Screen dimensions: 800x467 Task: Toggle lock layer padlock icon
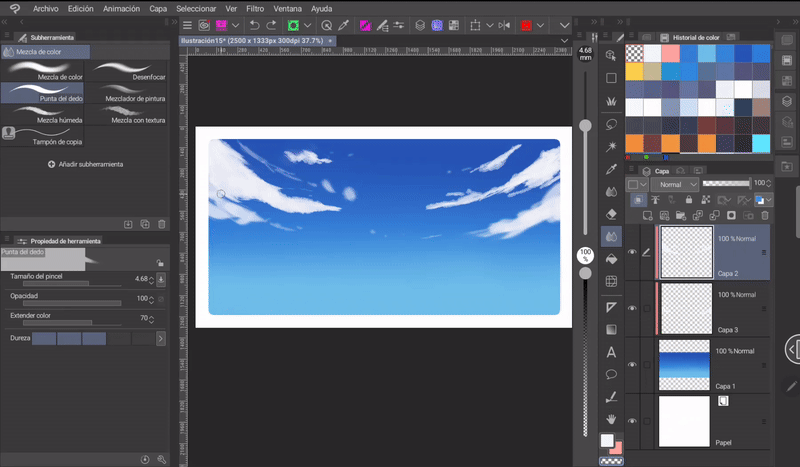click(689, 200)
